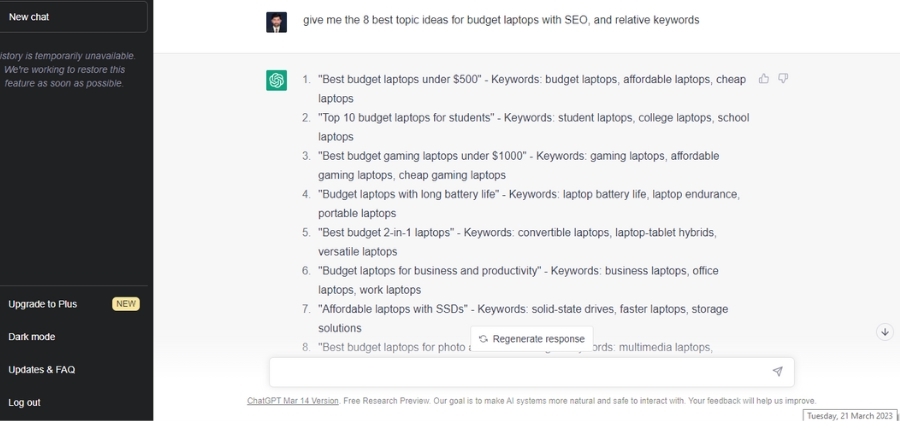This screenshot has height=430, width=900.
Task: Click the thumbs up feedback icon
Action: 763,79
